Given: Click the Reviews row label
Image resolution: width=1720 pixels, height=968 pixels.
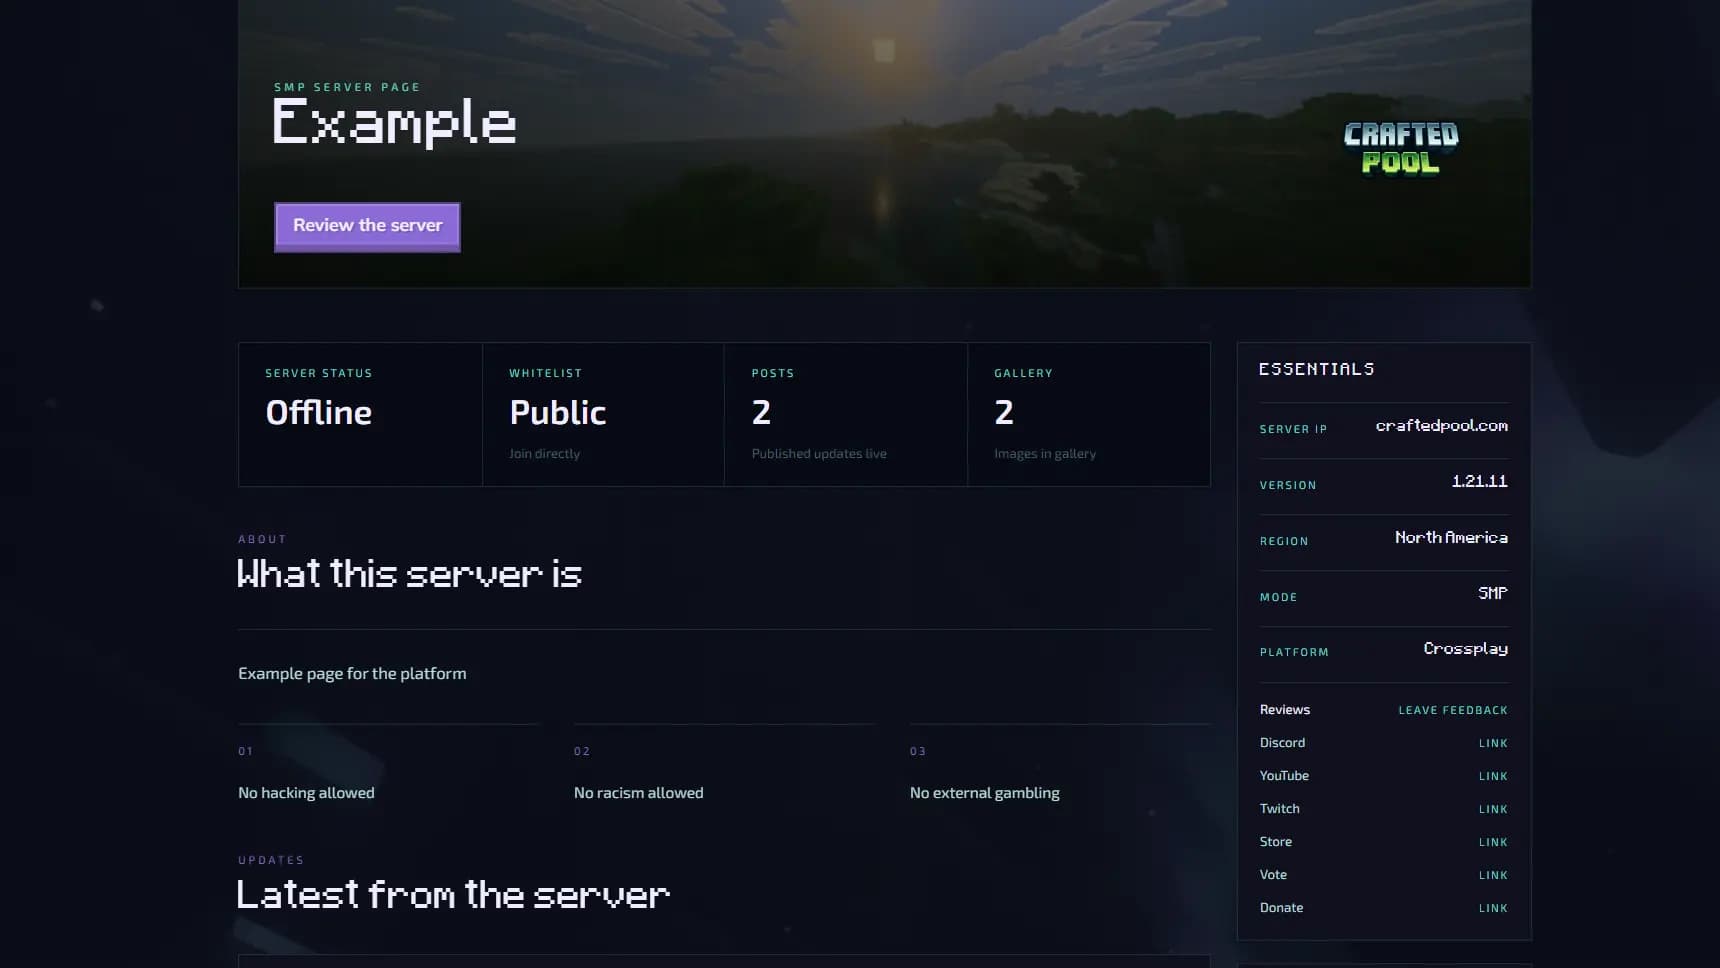Looking at the screenshot, I should pyautogui.click(x=1285, y=710).
